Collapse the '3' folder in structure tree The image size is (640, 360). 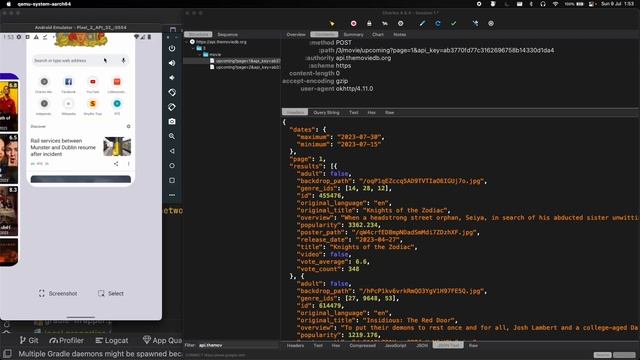193,48
